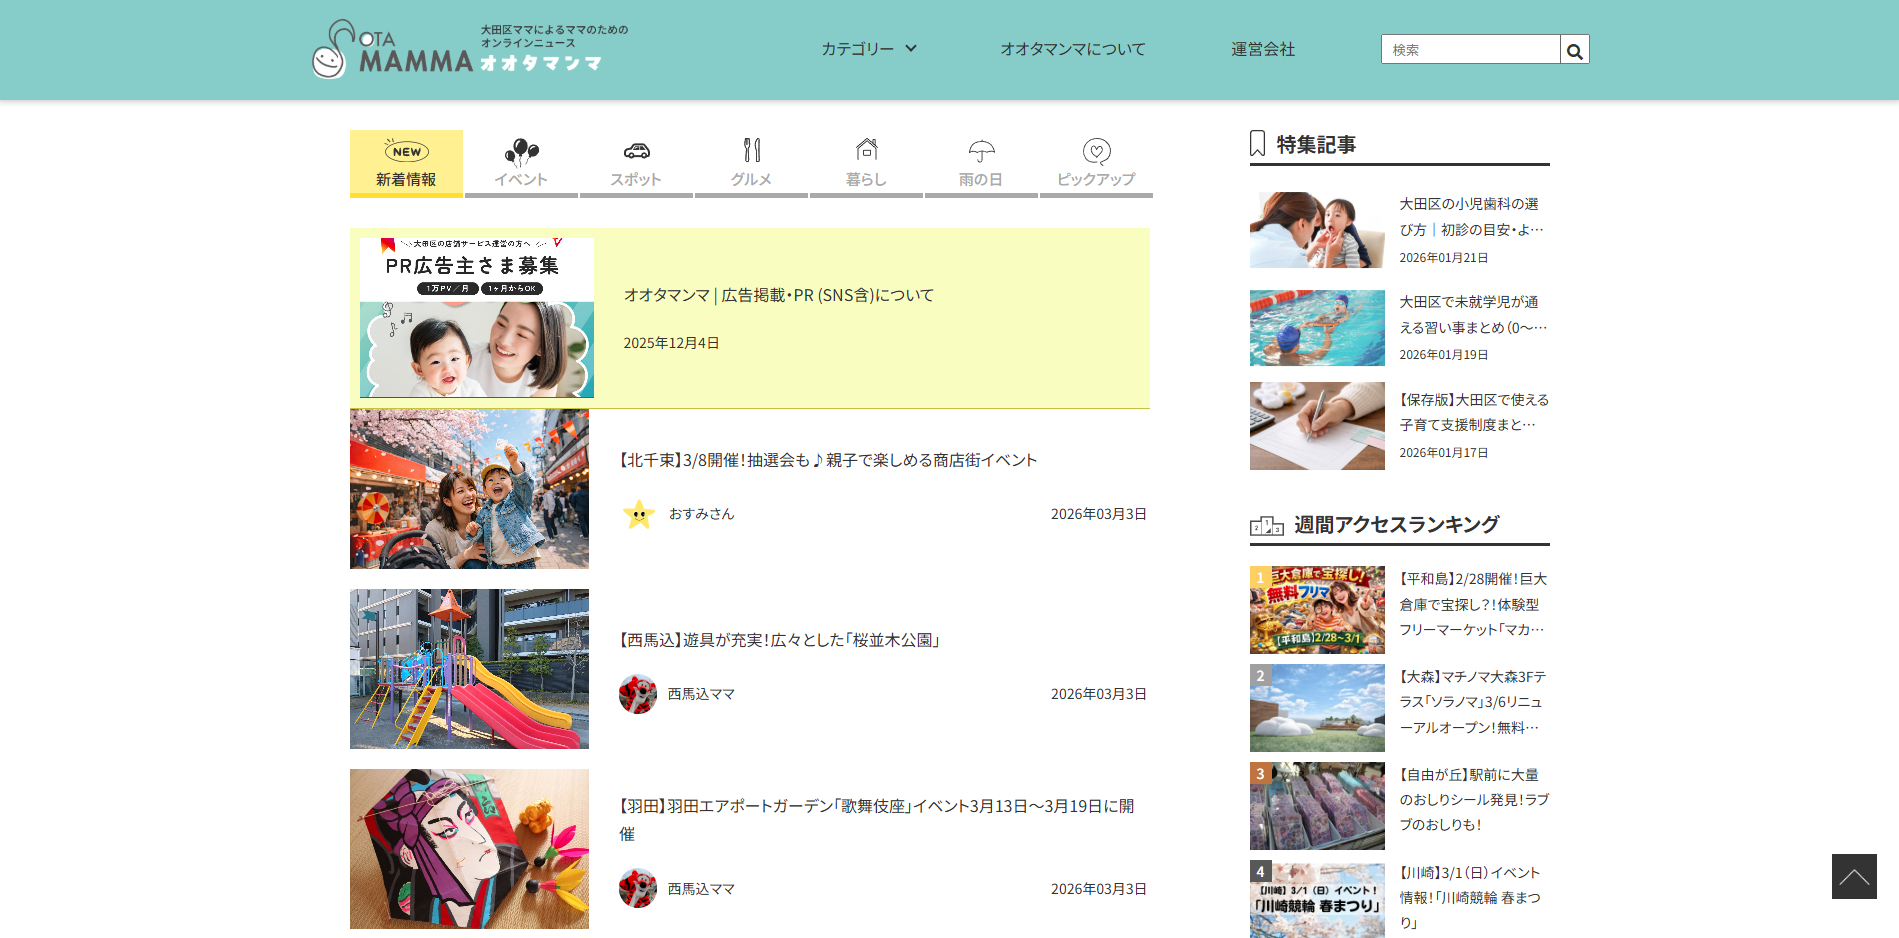Open オオタマンマについて from the navigation
The width and height of the screenshot is (1899, 938).
pos(1073,48)
